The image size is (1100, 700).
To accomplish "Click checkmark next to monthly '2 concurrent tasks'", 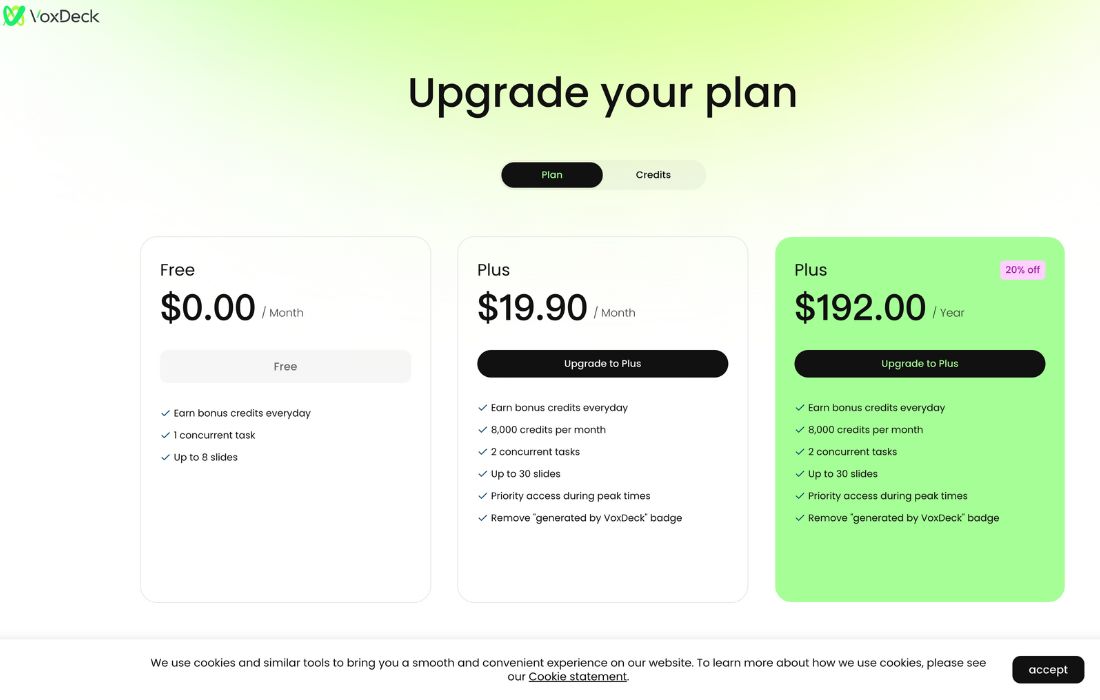I will click(482, 452).
